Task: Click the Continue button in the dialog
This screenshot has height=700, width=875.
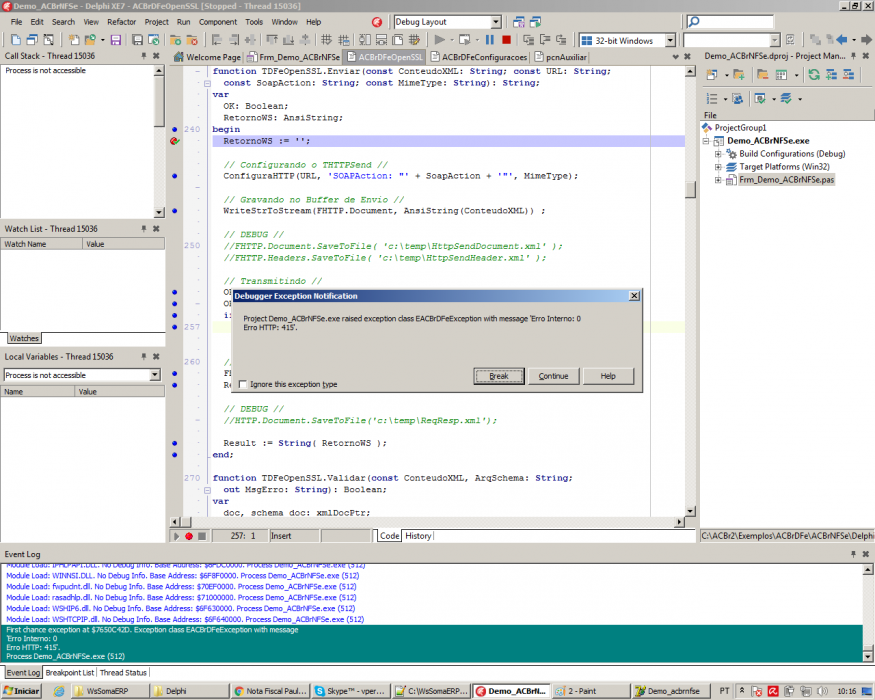Action: pos(553,376)
